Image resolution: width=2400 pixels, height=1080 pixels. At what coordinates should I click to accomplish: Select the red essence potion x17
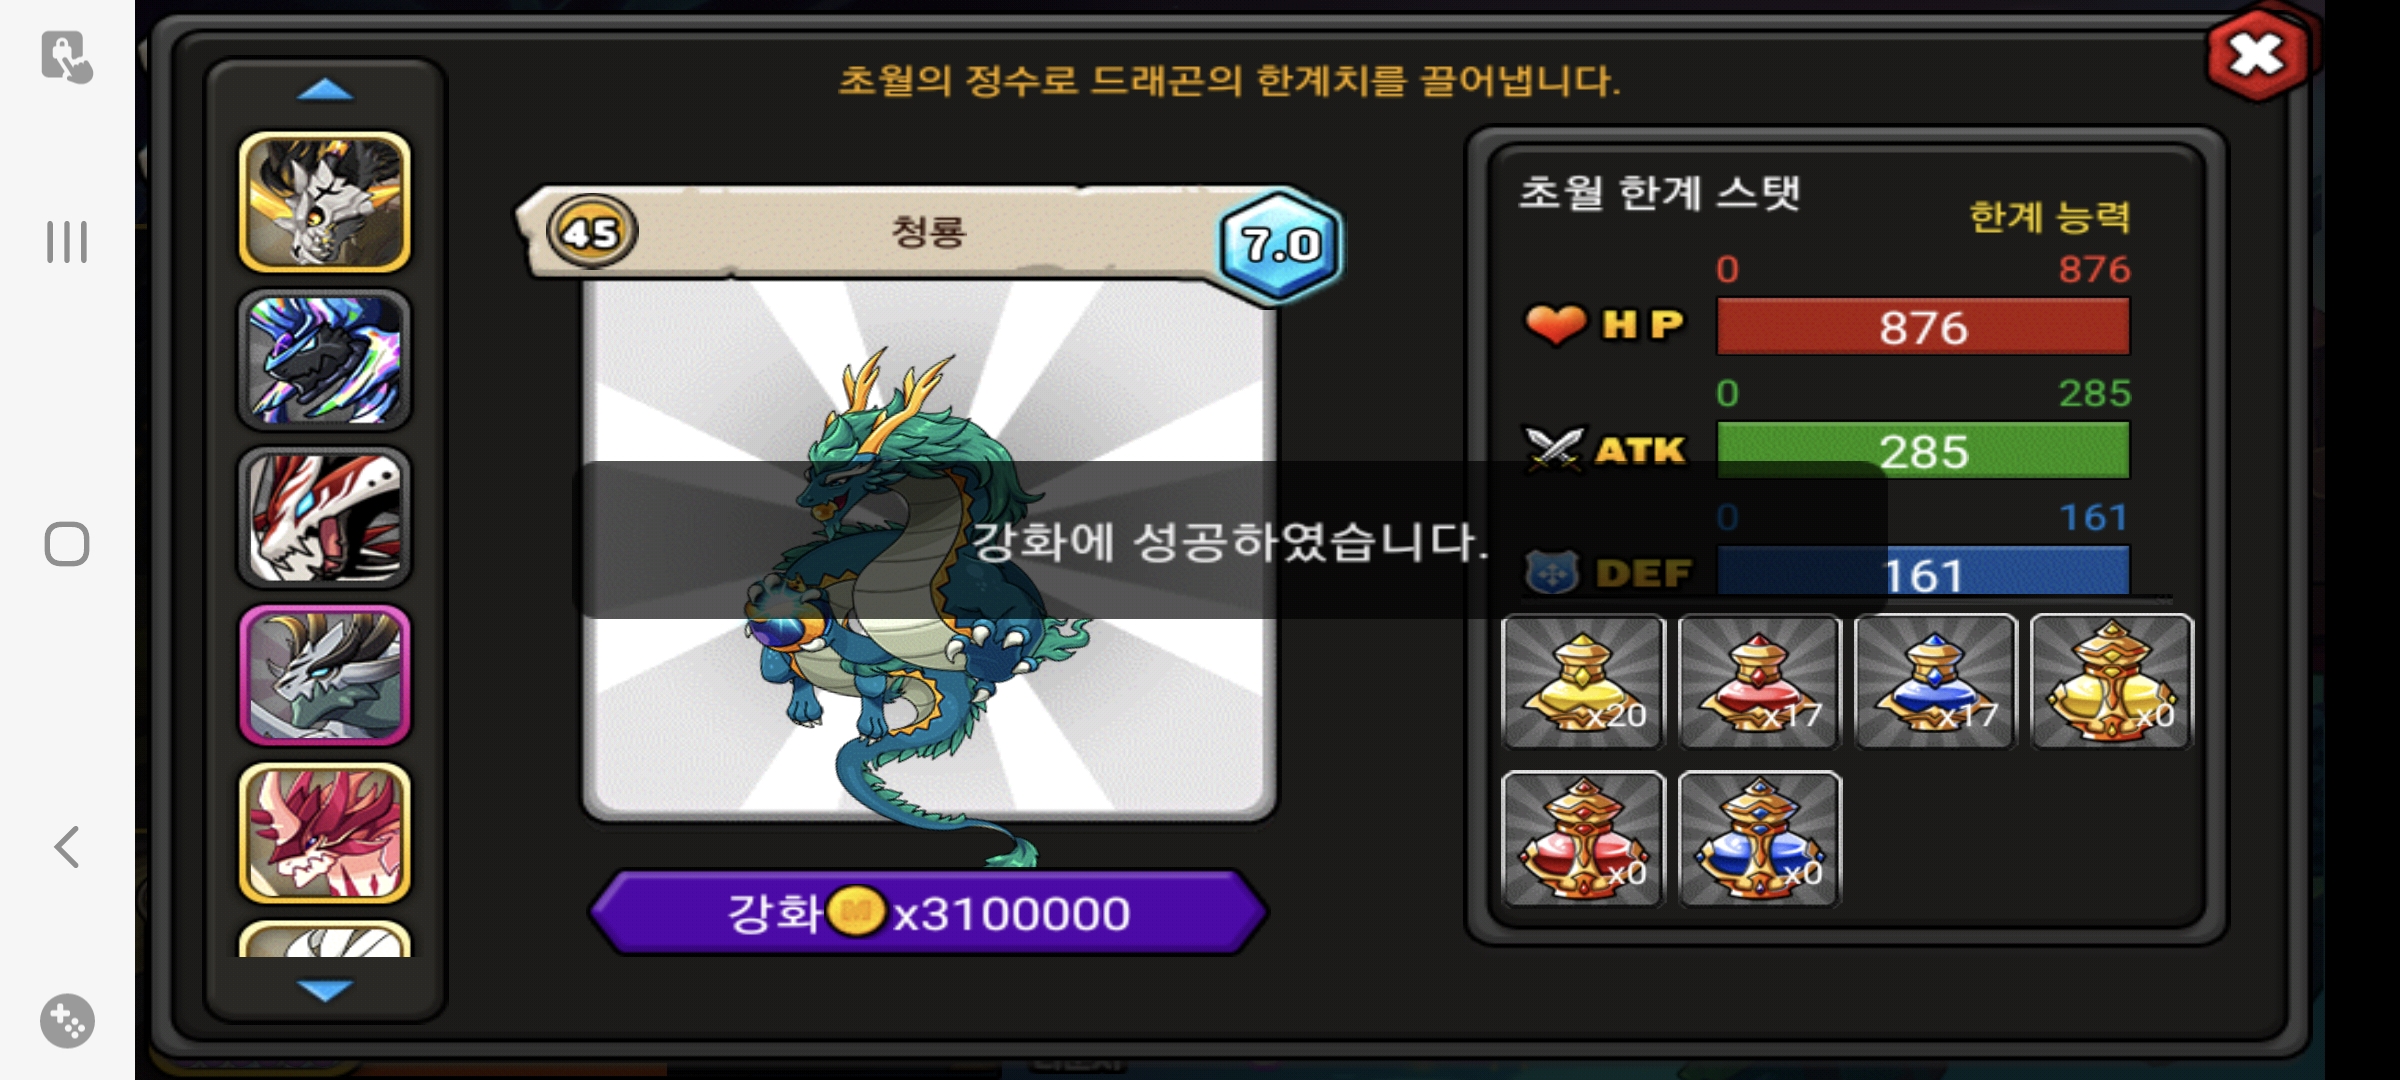1759,681
